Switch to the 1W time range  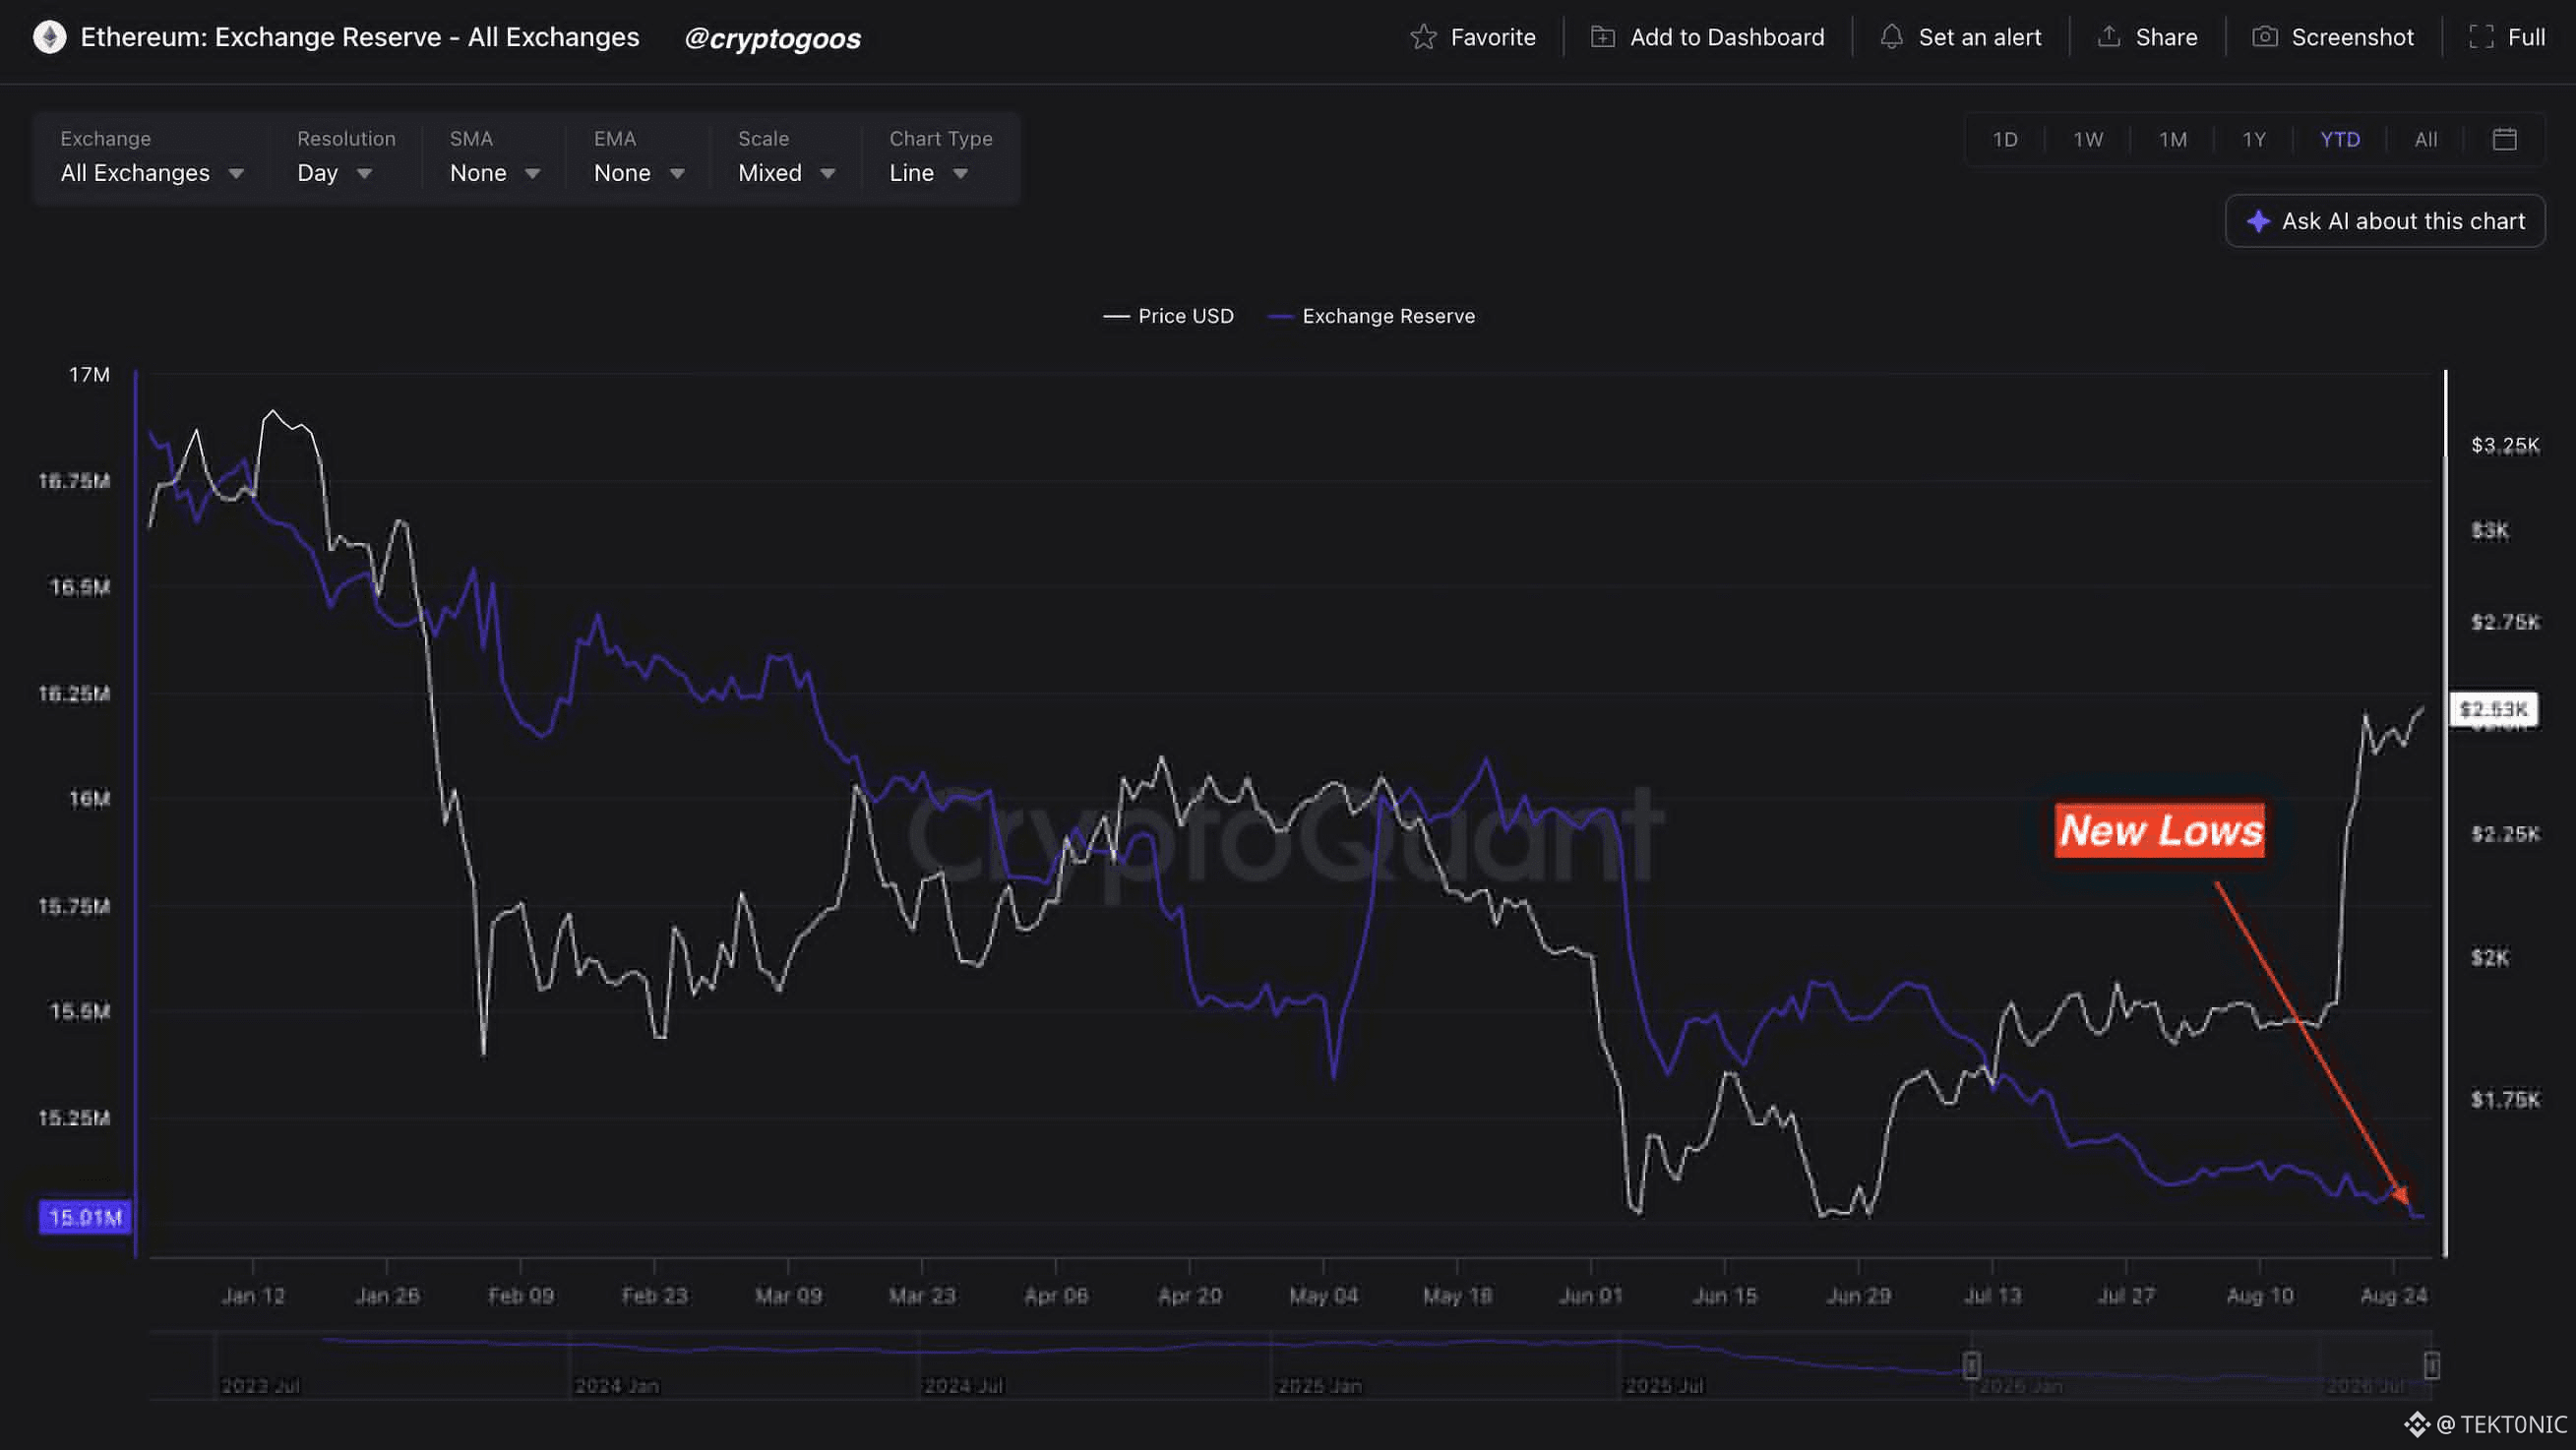click(2088, 139)
